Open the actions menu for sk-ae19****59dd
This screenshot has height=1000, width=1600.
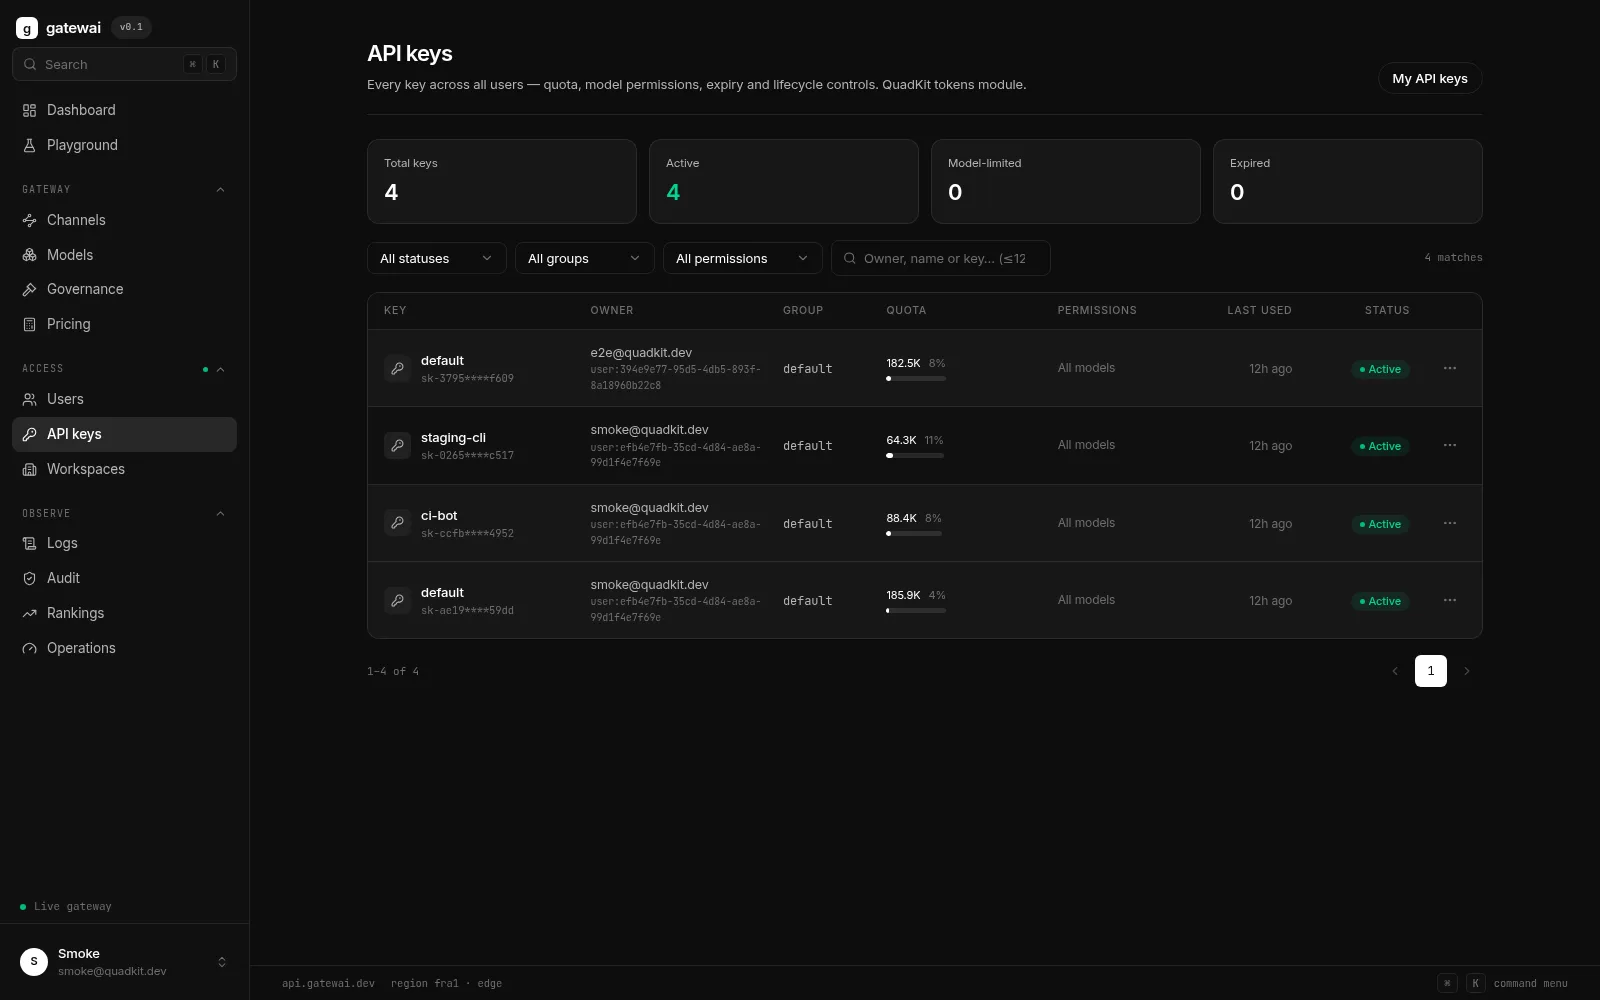1450,600
